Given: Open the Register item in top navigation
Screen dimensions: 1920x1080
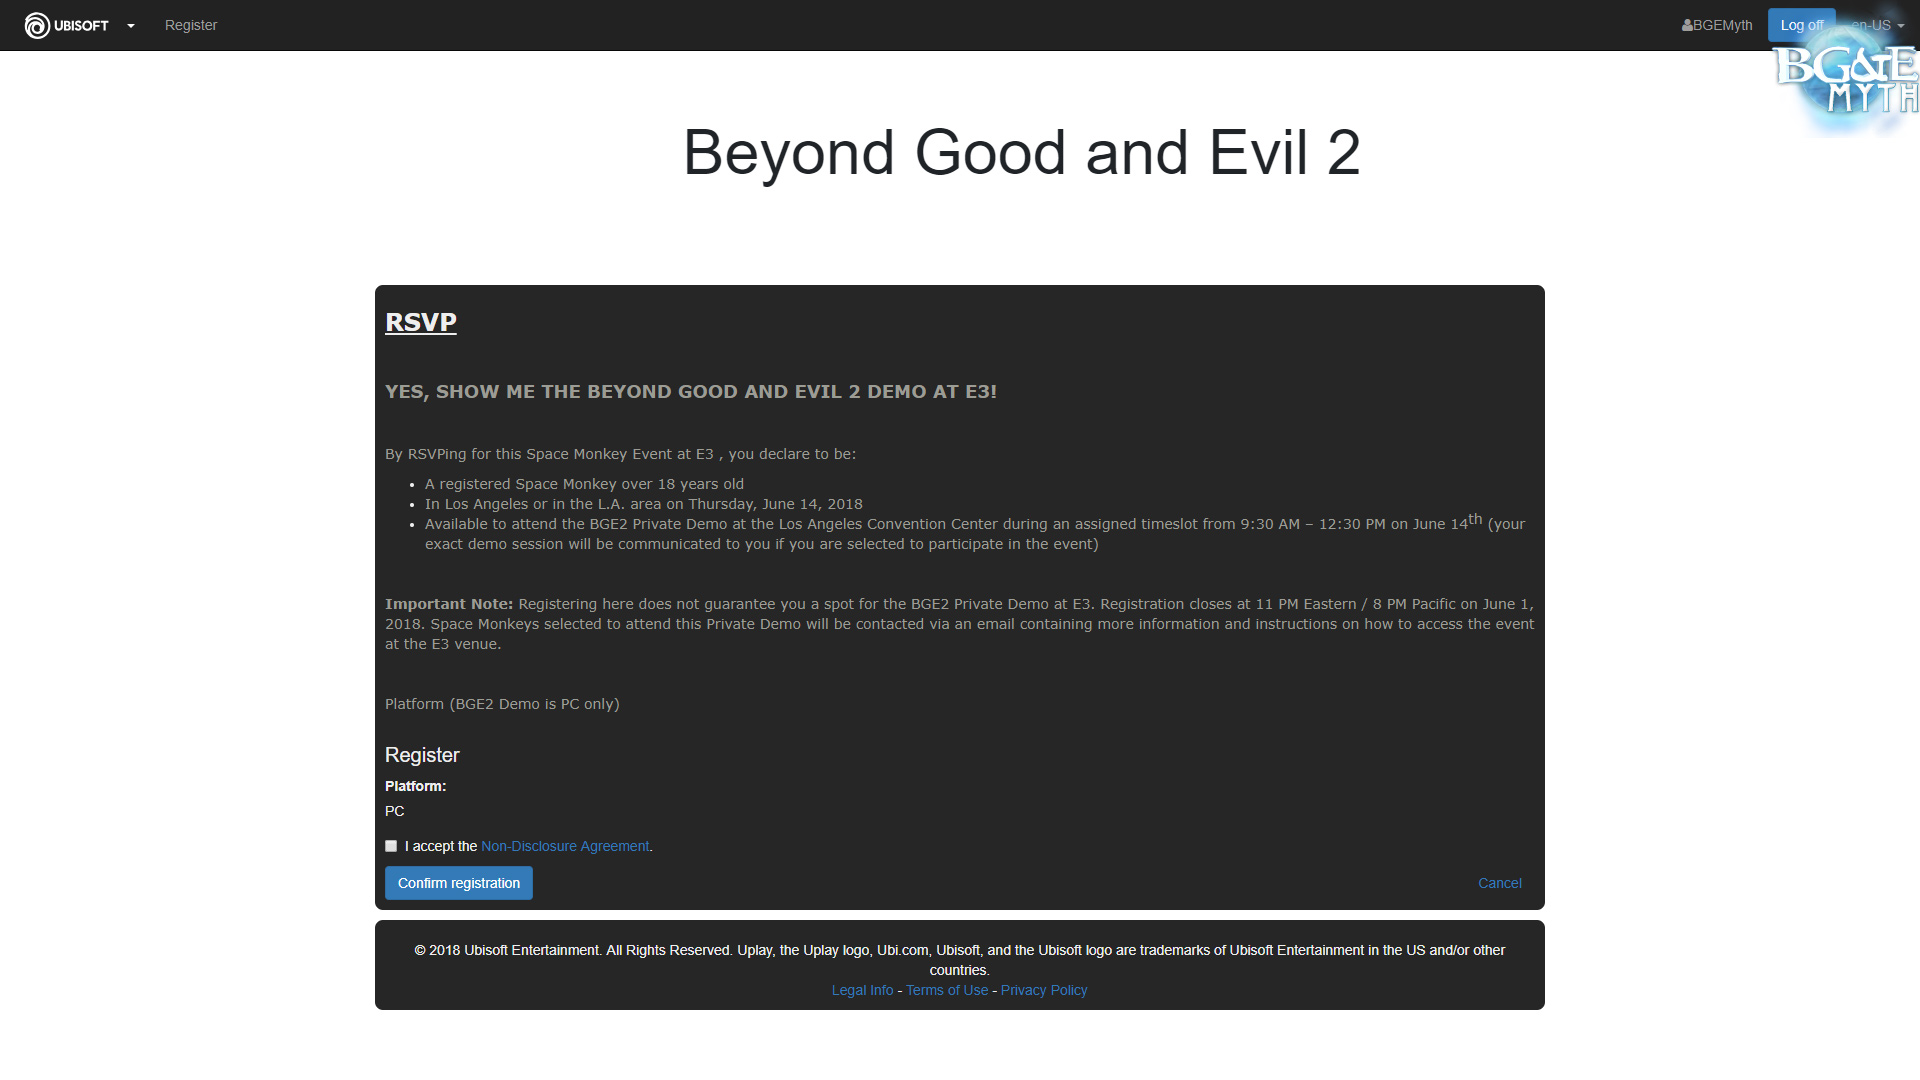Looking at the screenshot, I should pyautogui.click(x=191, y=25).
